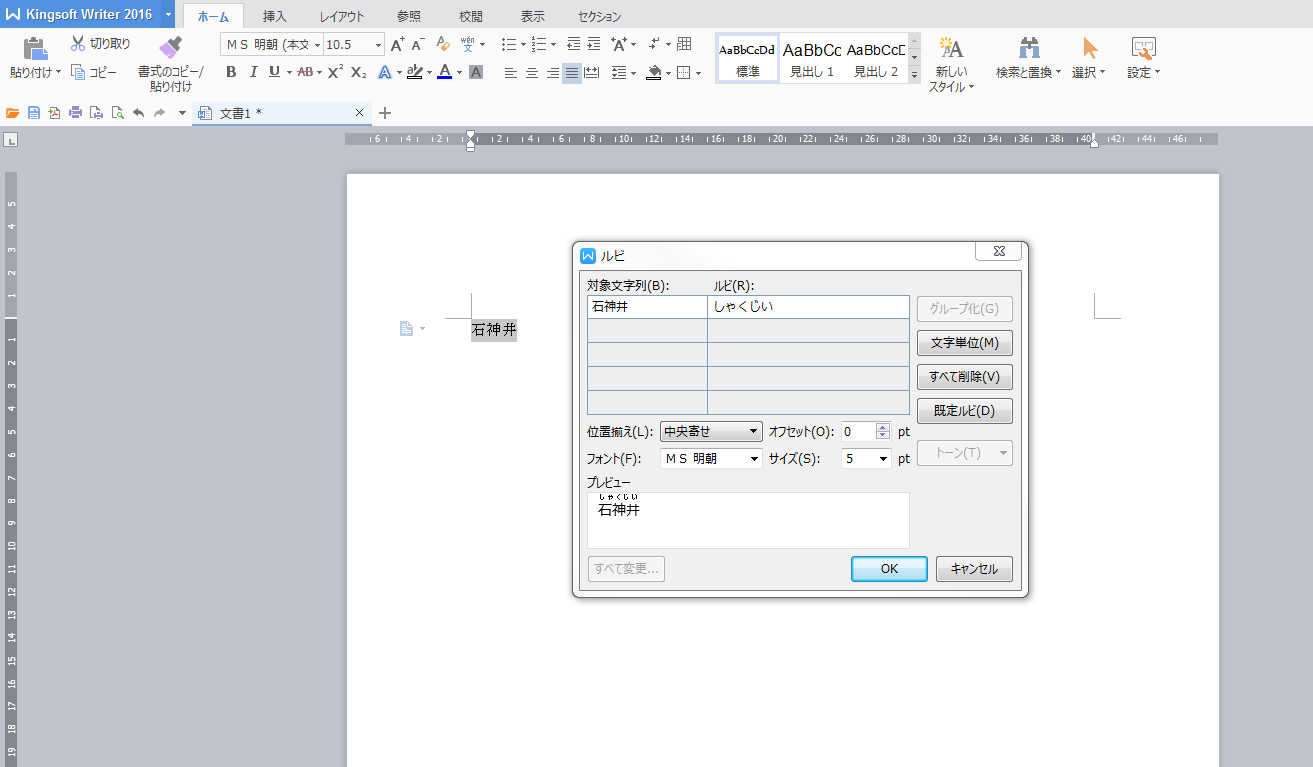The image size is (1313, 767).
Task: Expand the styles gallery list
Action: pyautogui.click(x=914, y=74)
